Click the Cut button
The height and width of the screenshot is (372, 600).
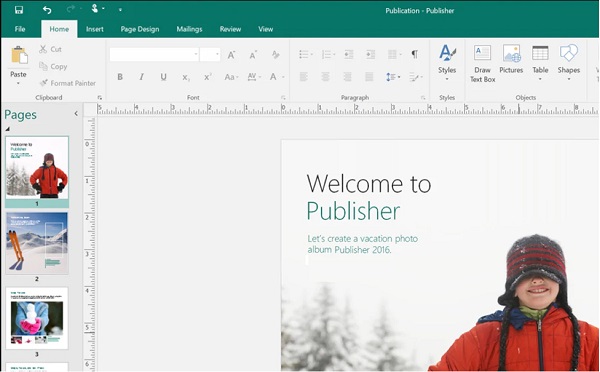(x=51, y=49)
